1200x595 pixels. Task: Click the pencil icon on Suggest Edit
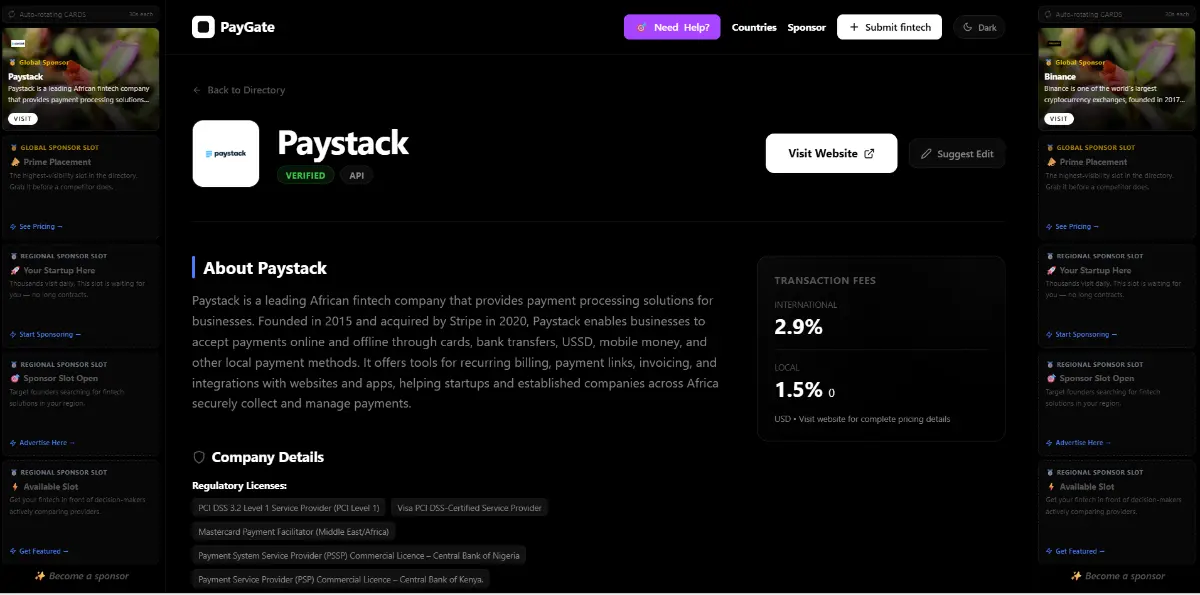[x=927, y=153]
